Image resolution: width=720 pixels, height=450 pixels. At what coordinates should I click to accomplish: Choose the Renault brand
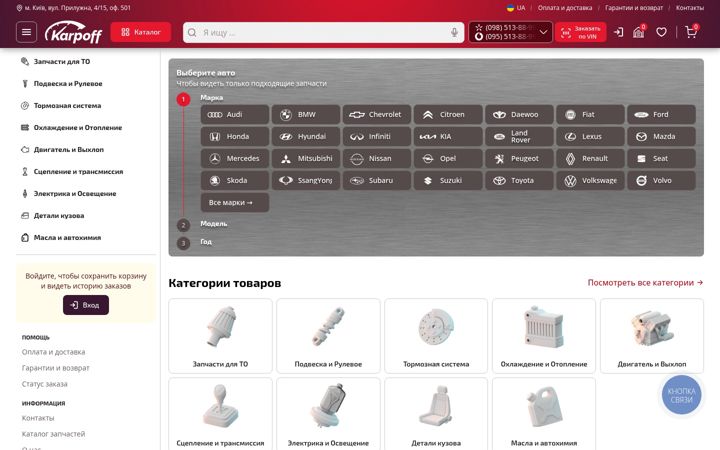click(x=591, y=158)
